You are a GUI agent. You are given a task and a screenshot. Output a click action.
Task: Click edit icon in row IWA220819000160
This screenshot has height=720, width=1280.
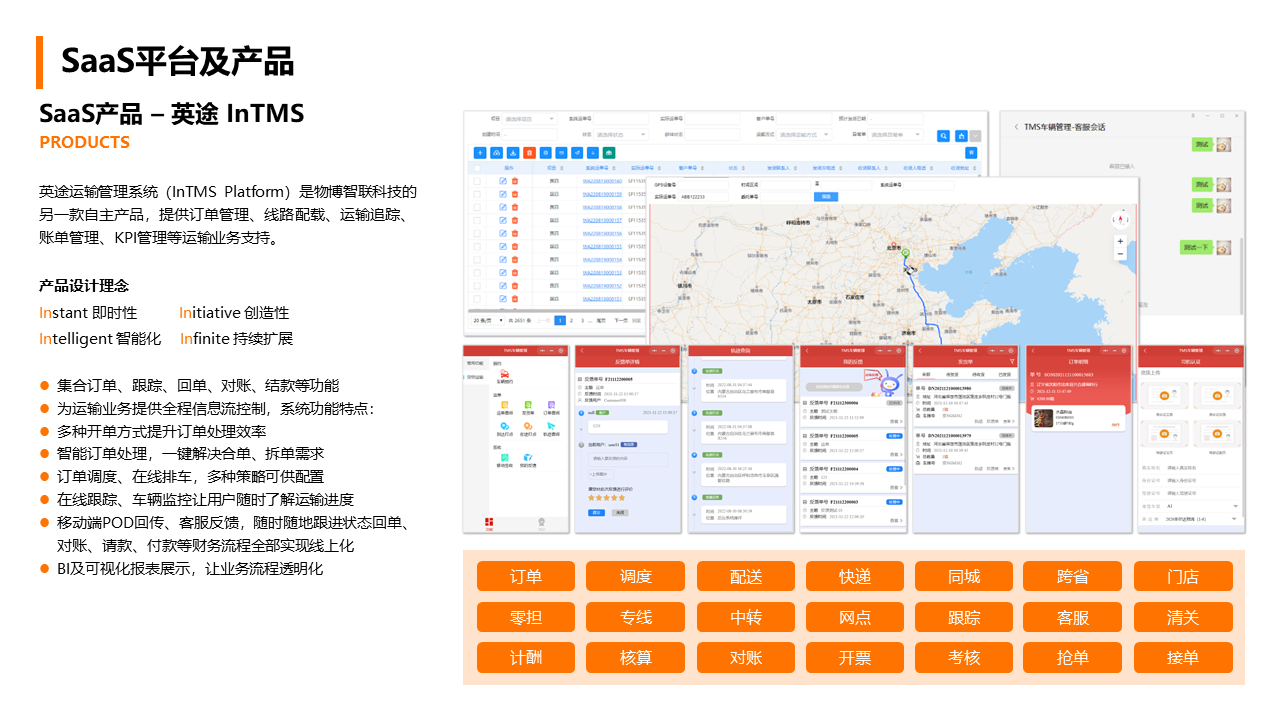pos(503,181)
